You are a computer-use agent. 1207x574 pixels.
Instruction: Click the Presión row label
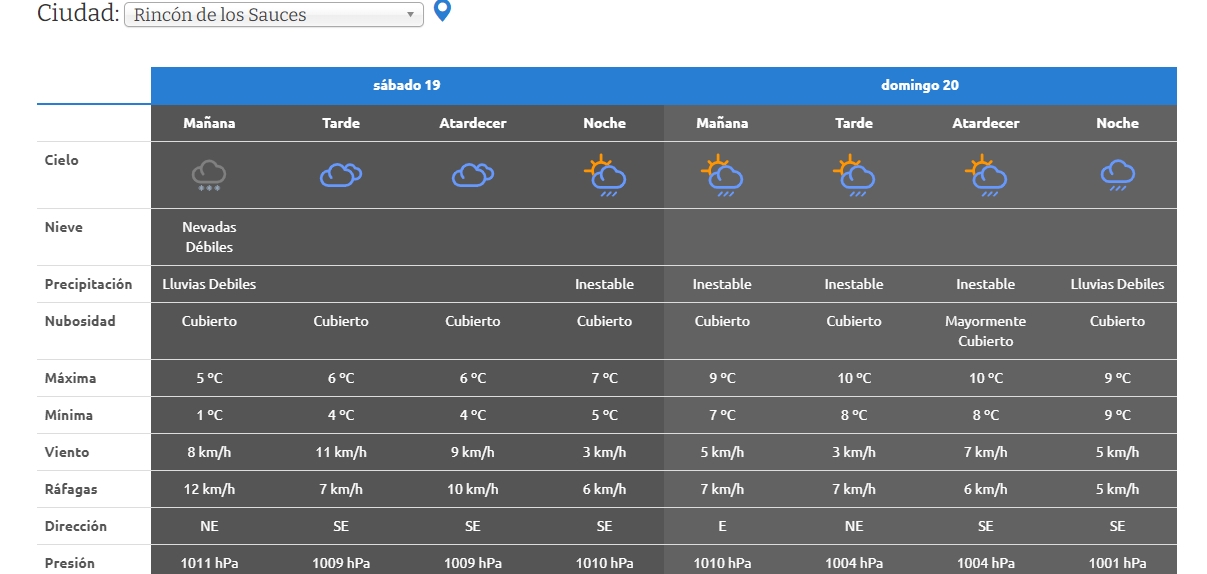[69, 563]
